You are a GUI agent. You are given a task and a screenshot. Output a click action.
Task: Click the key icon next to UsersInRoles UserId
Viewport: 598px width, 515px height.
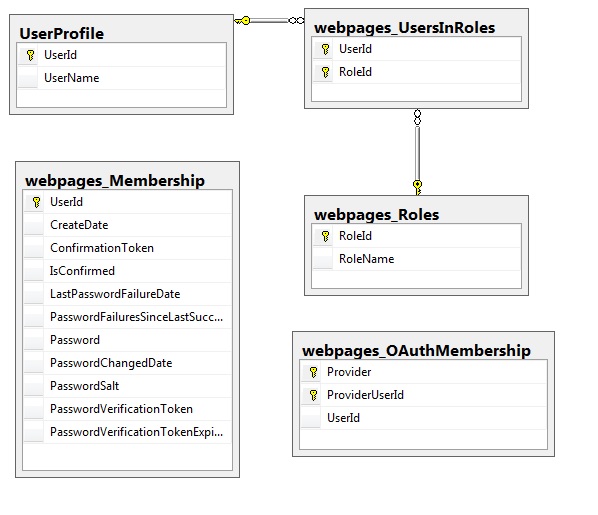(x=325, y=49)
